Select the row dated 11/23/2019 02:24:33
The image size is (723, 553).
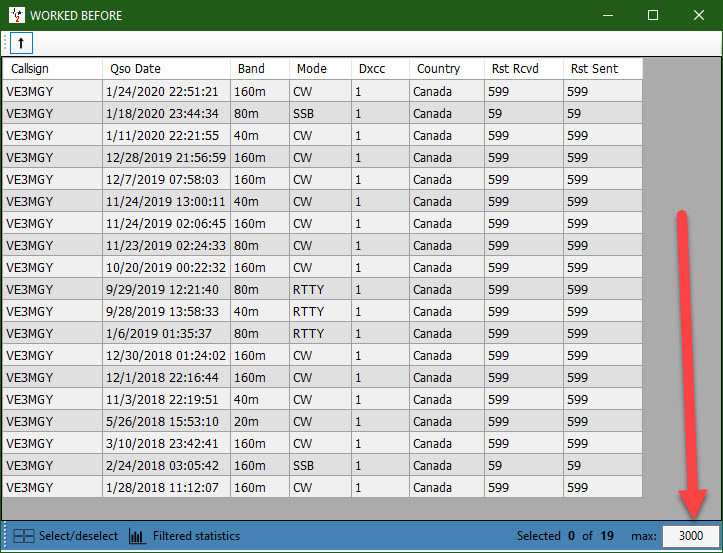point(322,245)
